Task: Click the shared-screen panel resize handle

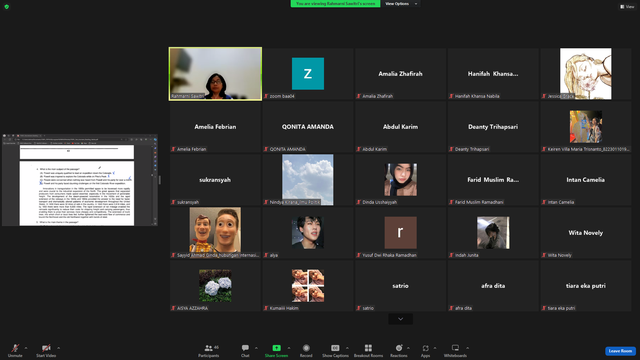Action: point(160,180)
